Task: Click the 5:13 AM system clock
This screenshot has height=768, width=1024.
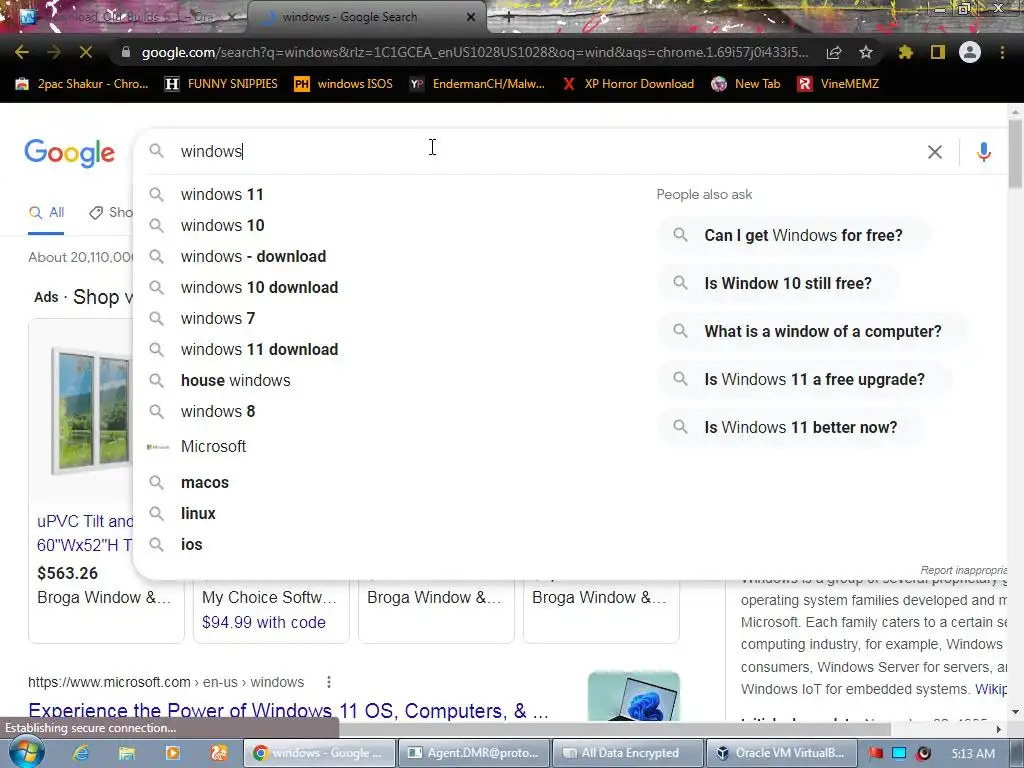Action: point(973,754)
